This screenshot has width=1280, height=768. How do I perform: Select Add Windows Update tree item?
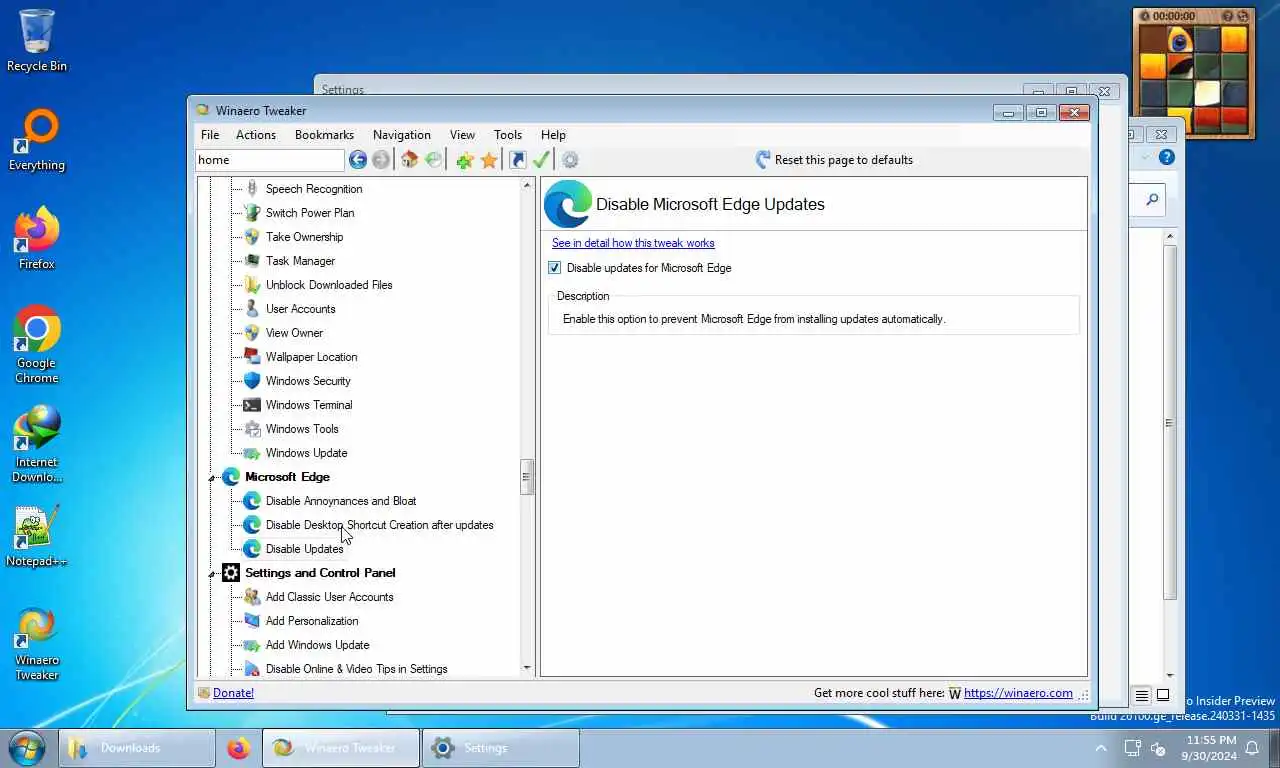pos(317,645)
